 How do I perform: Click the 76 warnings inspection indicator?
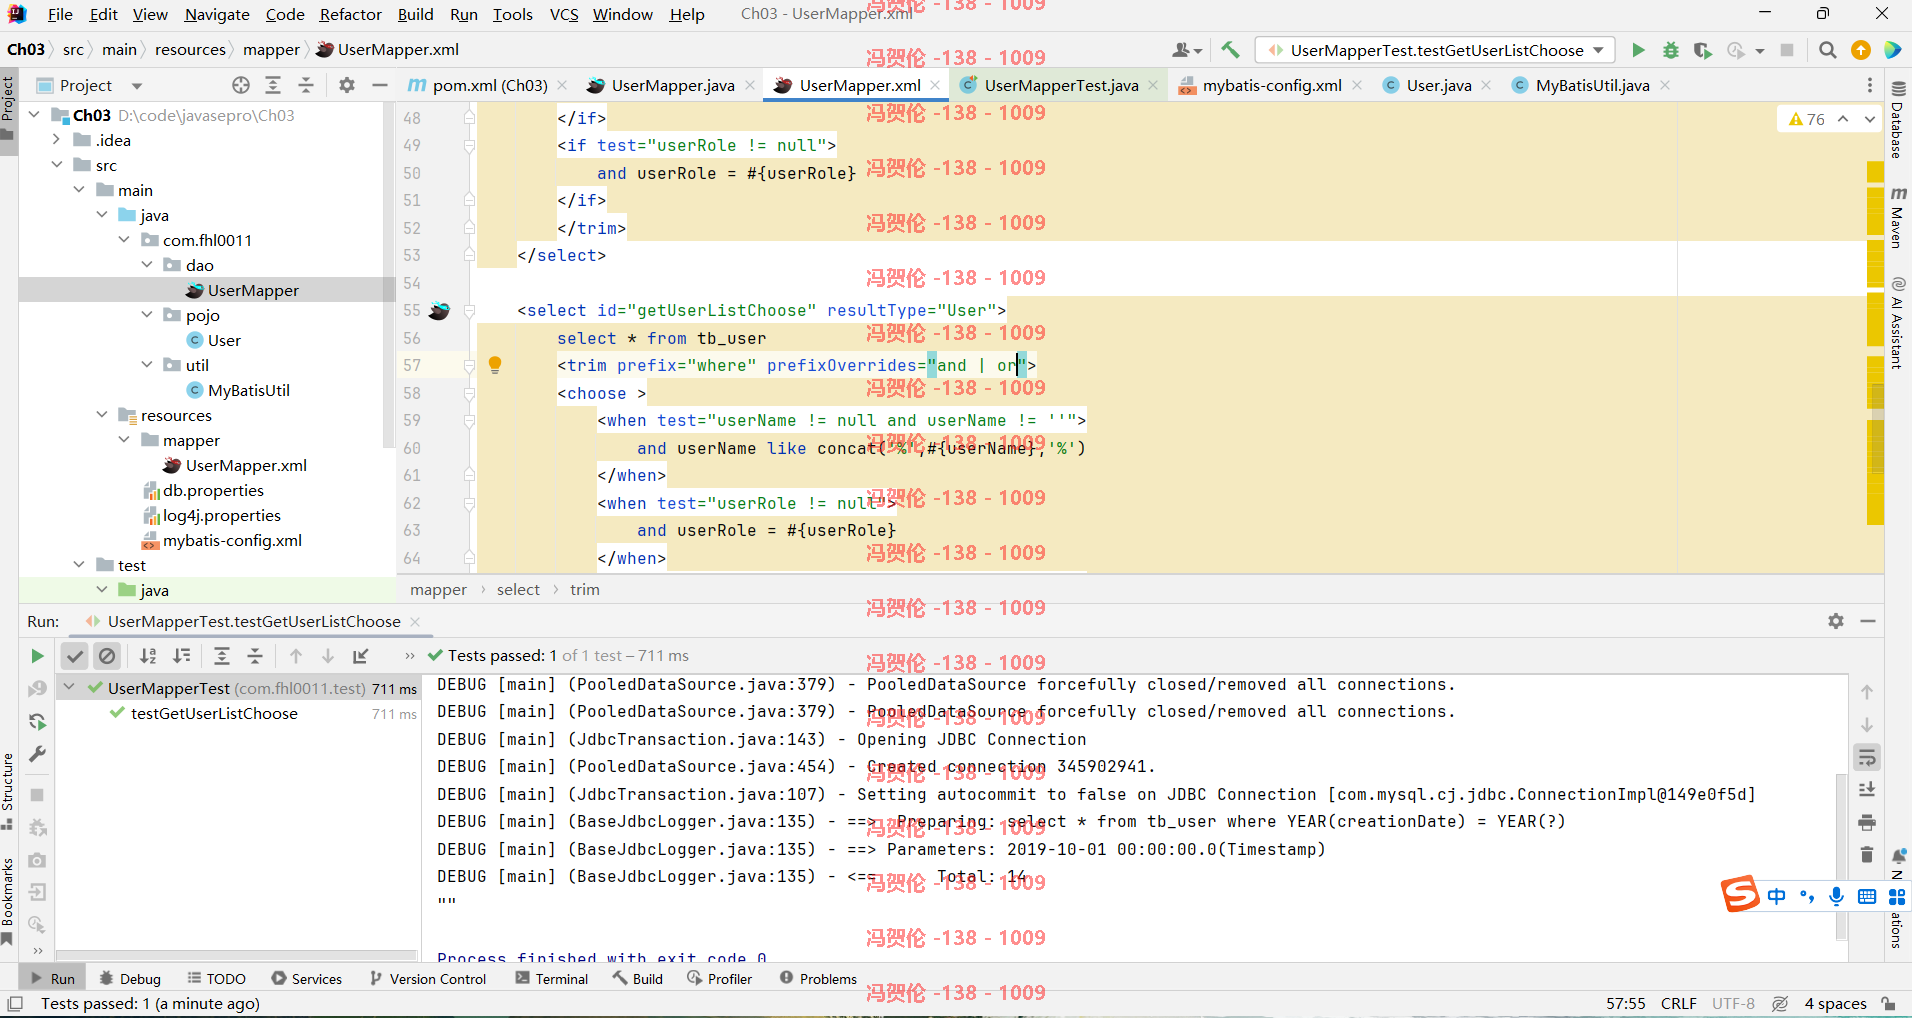click(x=1808, y=119)
